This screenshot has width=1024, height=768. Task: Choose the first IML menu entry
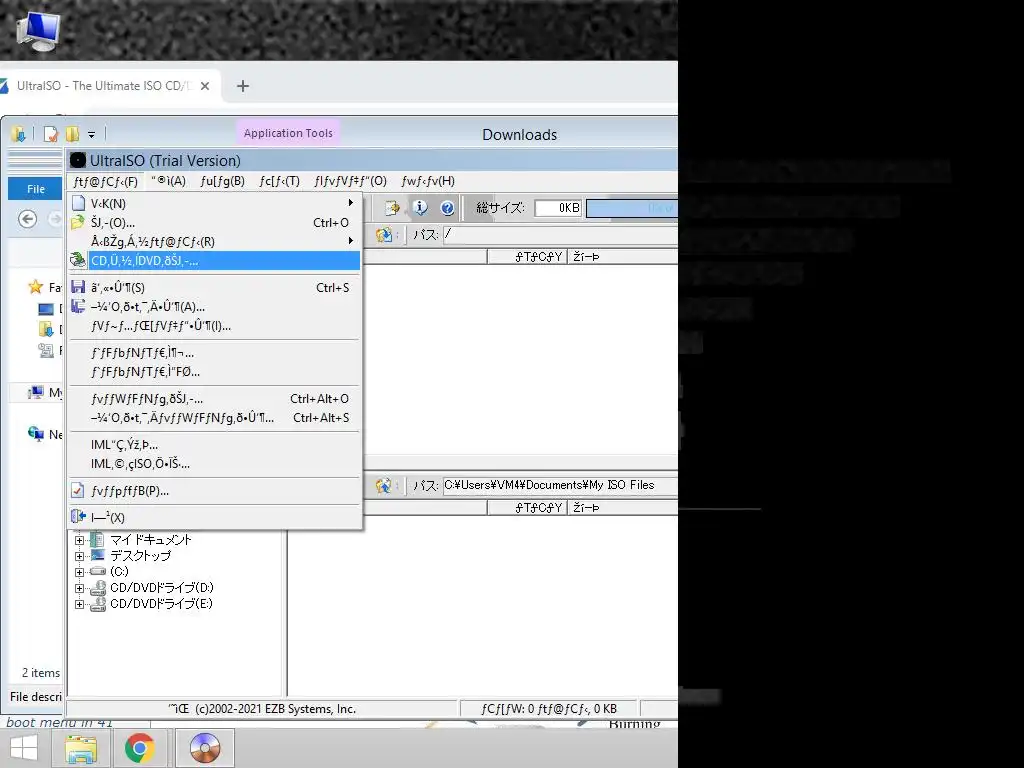click(215, 445)
